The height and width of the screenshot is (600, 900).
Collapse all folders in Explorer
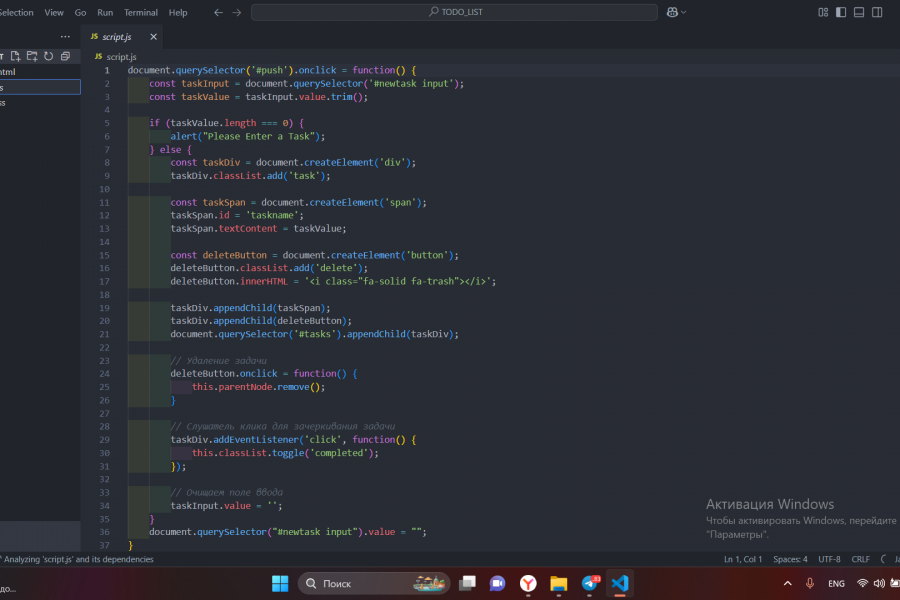65,55
